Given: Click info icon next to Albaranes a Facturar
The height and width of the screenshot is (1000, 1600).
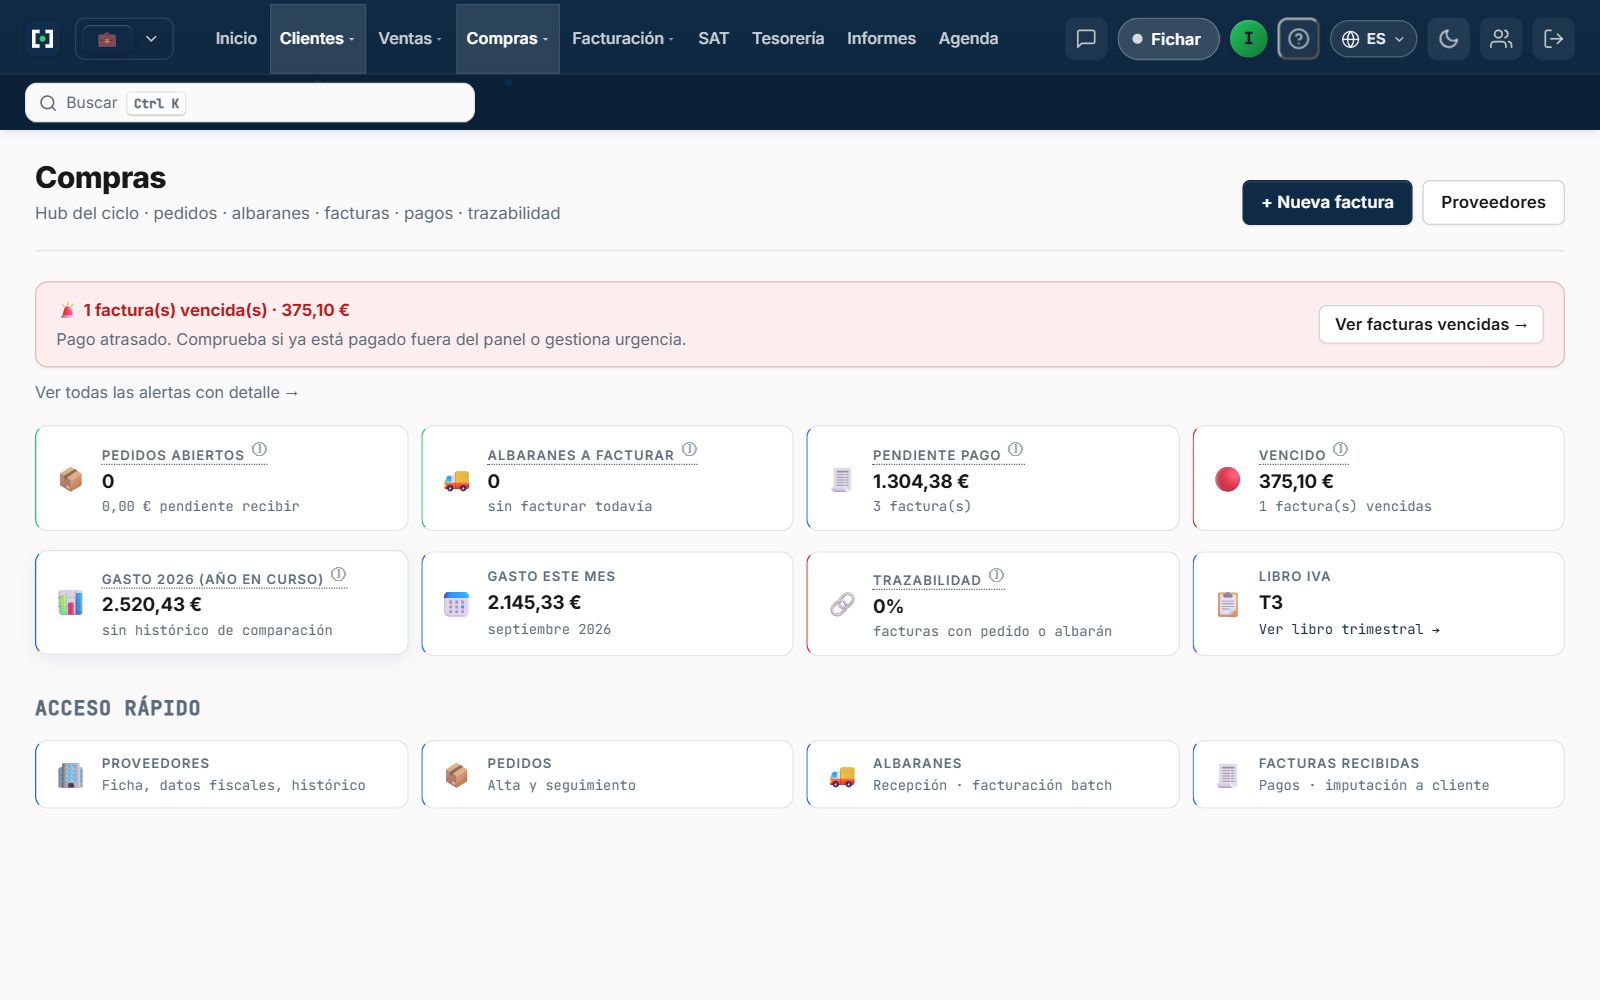Looking at the screenshot, I should tap(689, 449).
